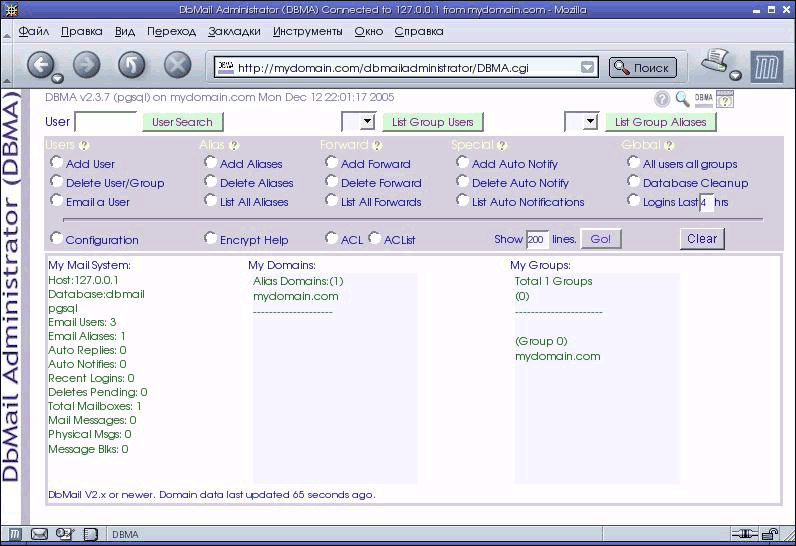Viewport: 796px width, 546px height.
Task: Click the Reload page button
Action: (132, 66)
